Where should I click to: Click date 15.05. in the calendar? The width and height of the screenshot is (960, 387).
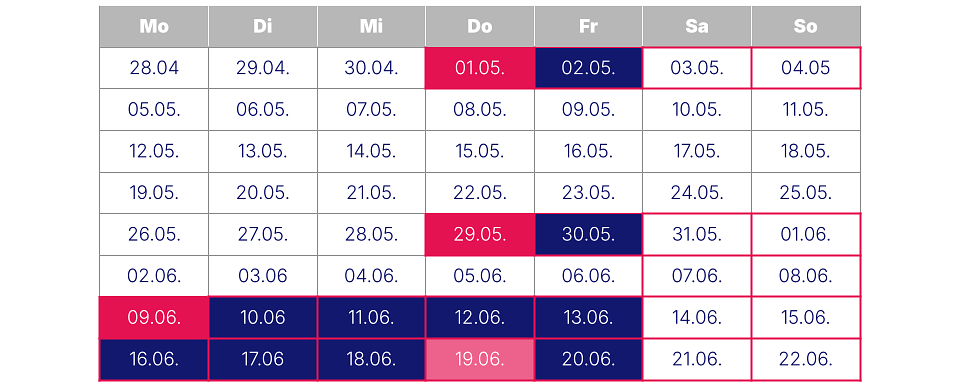point(479,151)
